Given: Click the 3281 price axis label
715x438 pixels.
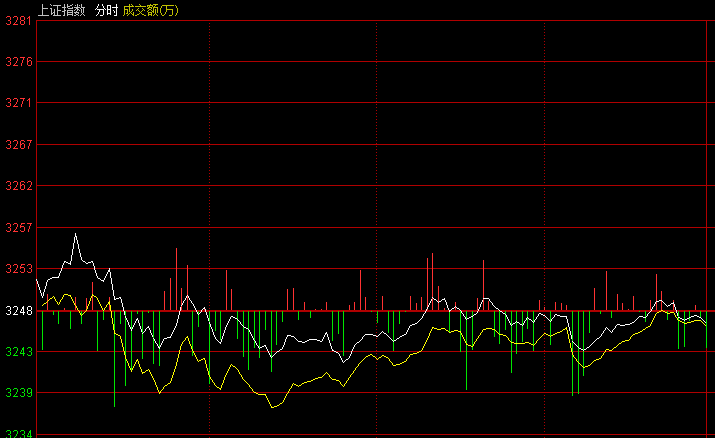Looking at the screenshot, I should [19, 21].
